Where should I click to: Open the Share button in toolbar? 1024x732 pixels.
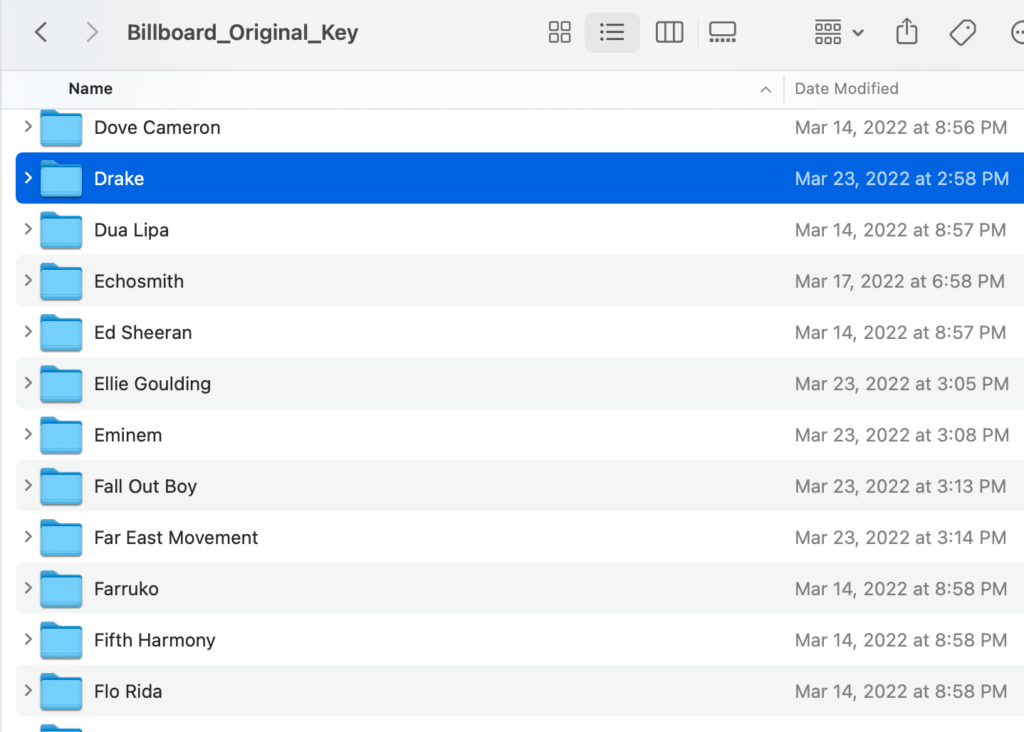[x=906, y=32]
